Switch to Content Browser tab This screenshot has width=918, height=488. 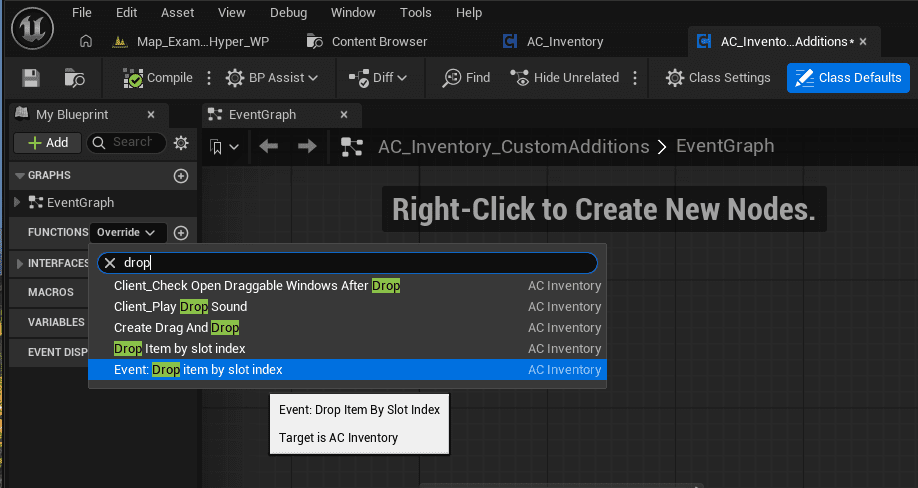click(x=368, y=42)
